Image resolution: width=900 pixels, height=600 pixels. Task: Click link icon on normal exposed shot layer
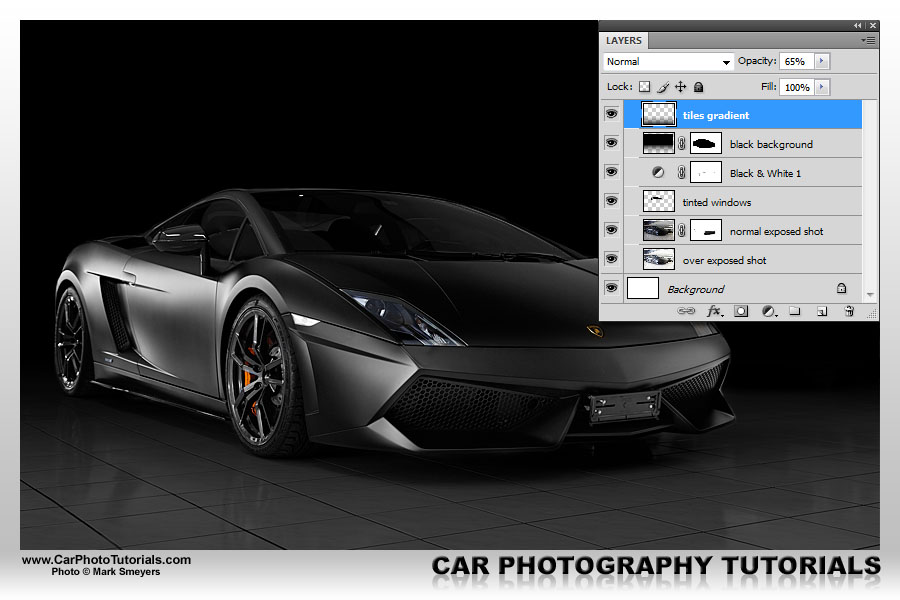pos(681,230)
